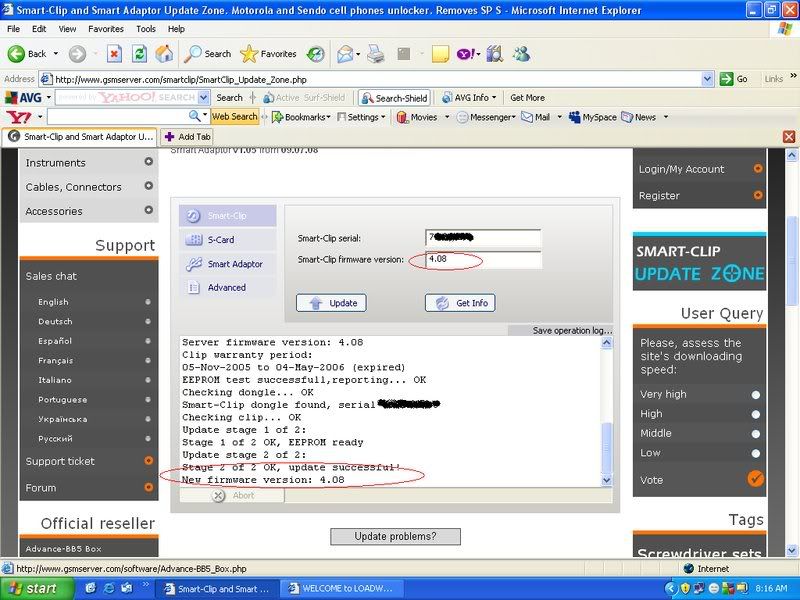Image resolution: width=800 pixels, height=600 pixels.
Task: Open the Bookmarks dropdown on Yahoo toolbar
Action: (329, 117)
